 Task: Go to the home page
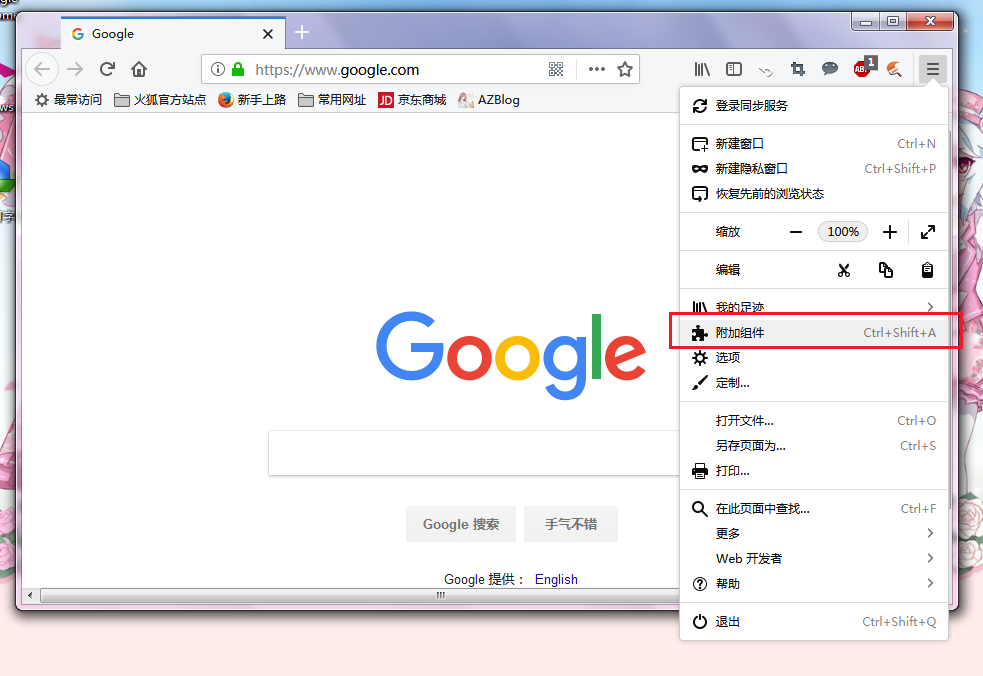click(x=139, y=69)
